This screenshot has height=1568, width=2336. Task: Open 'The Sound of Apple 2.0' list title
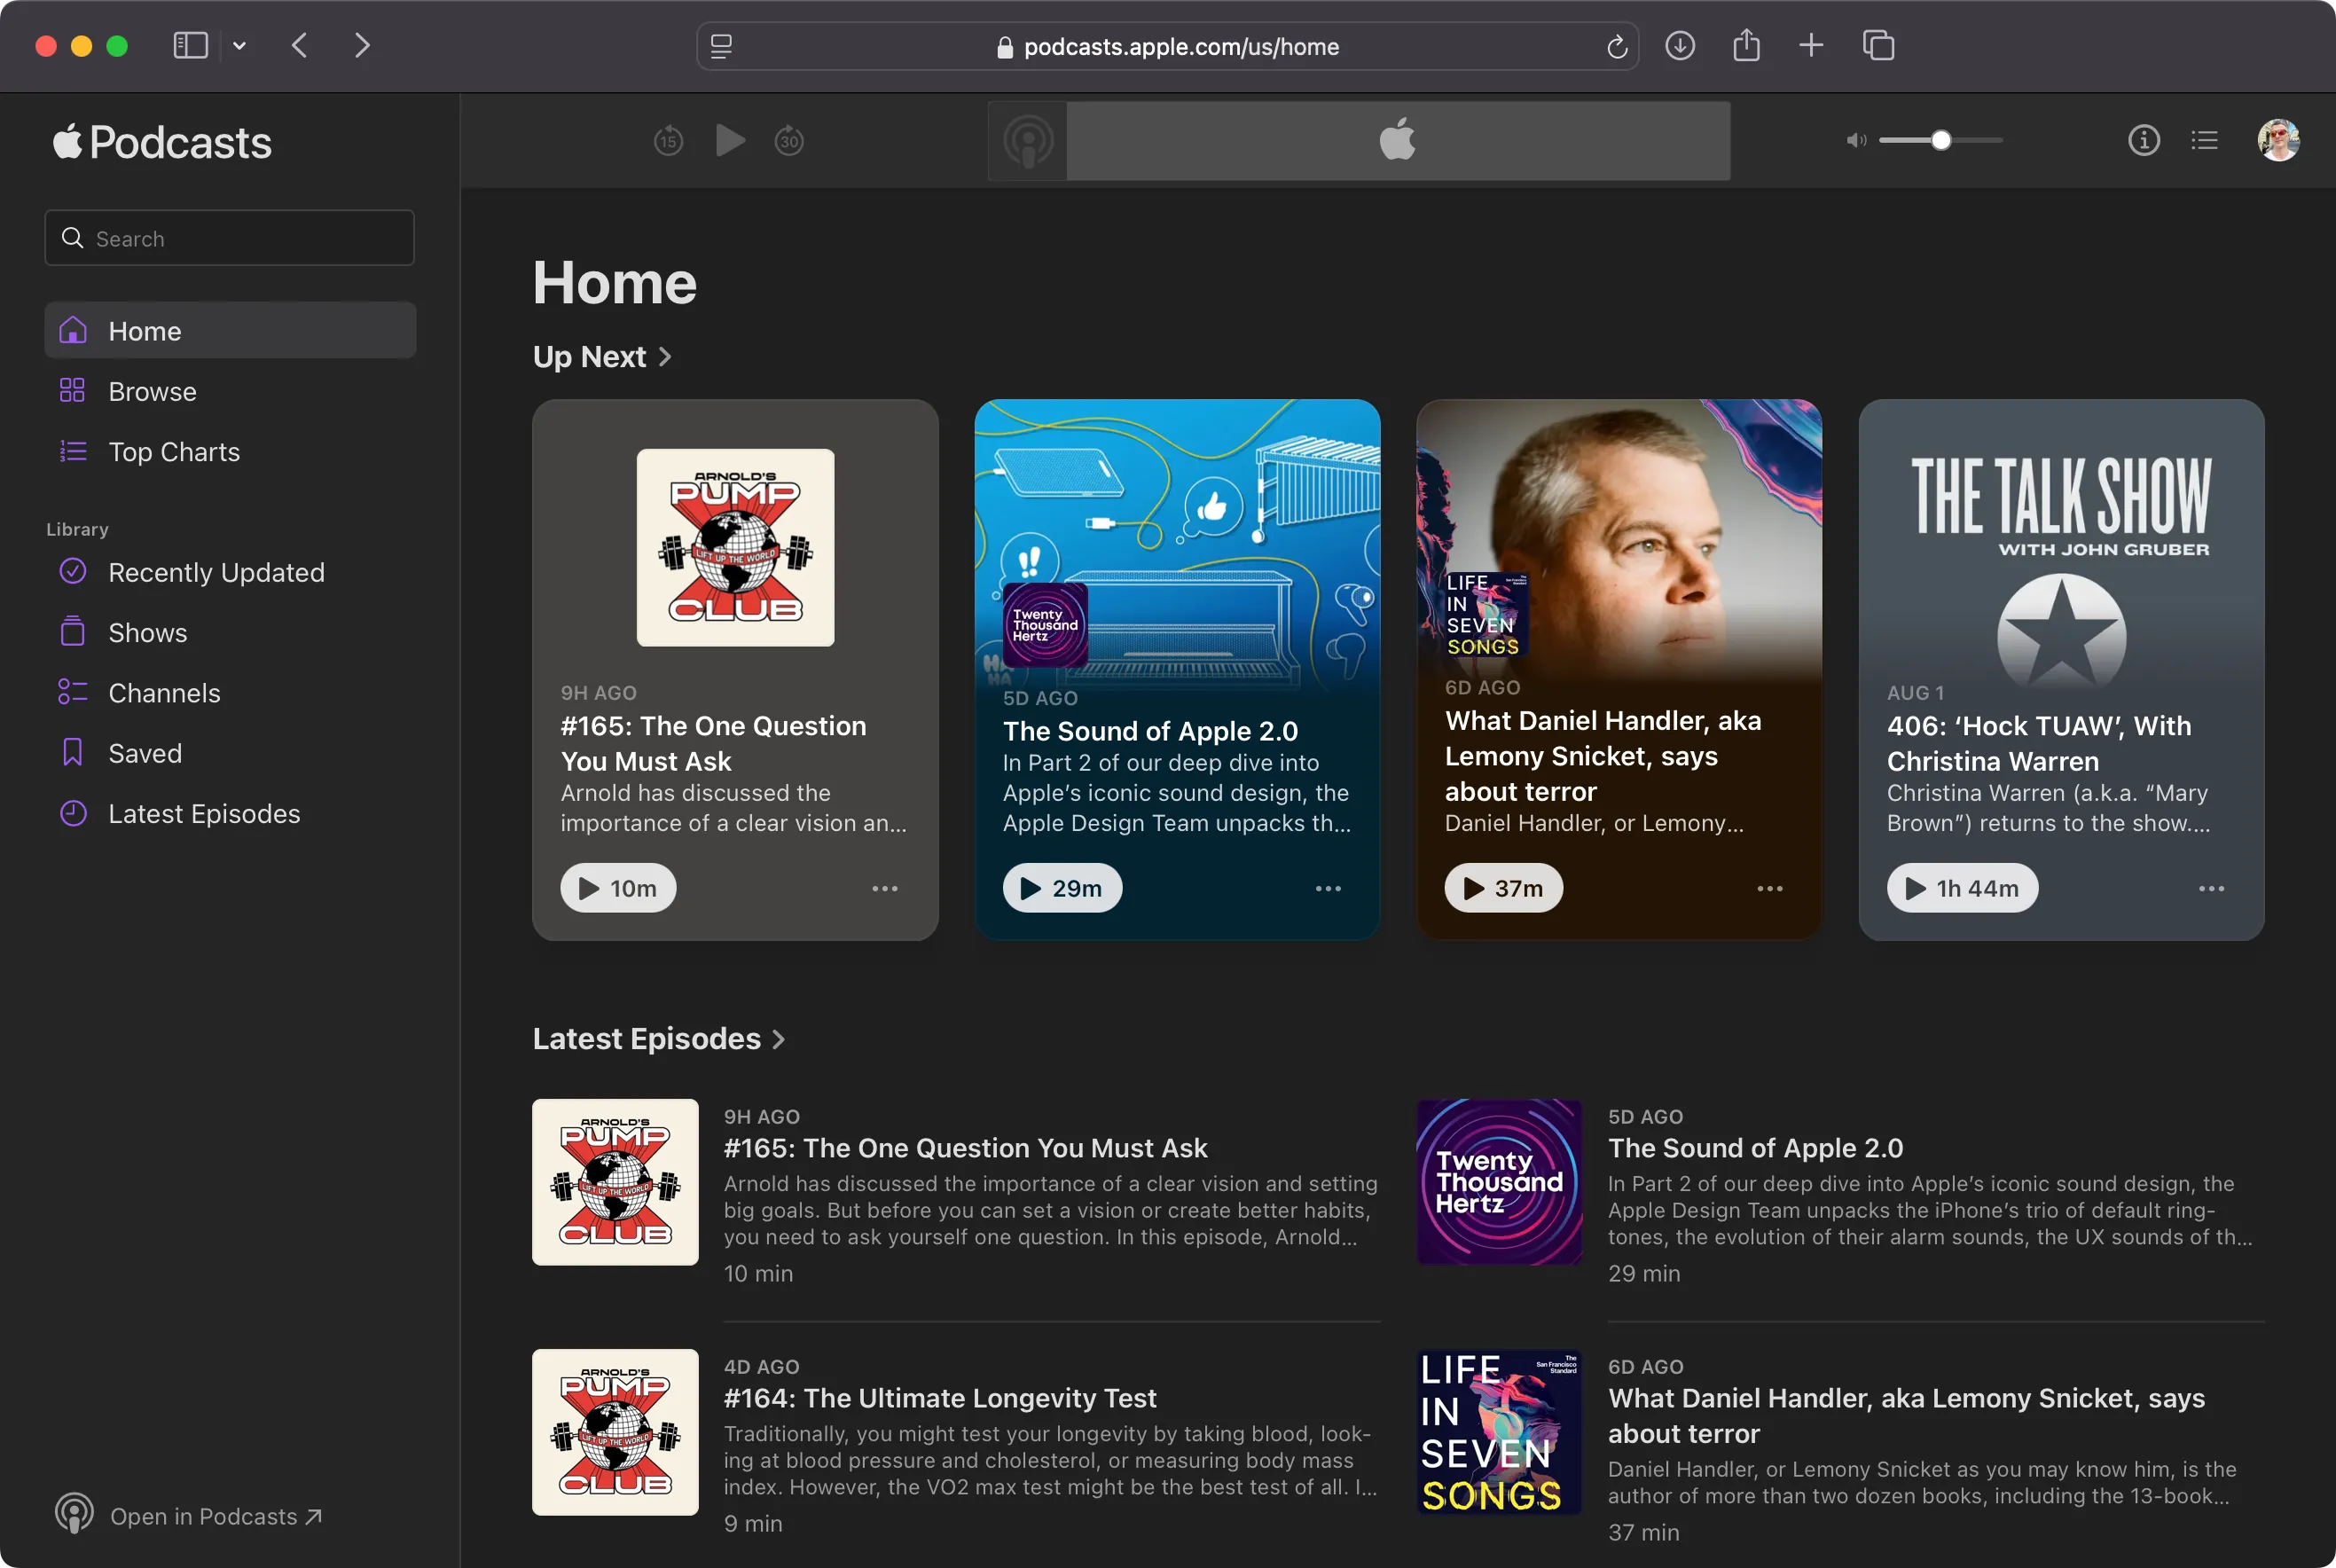(x=1755, y=1148)
